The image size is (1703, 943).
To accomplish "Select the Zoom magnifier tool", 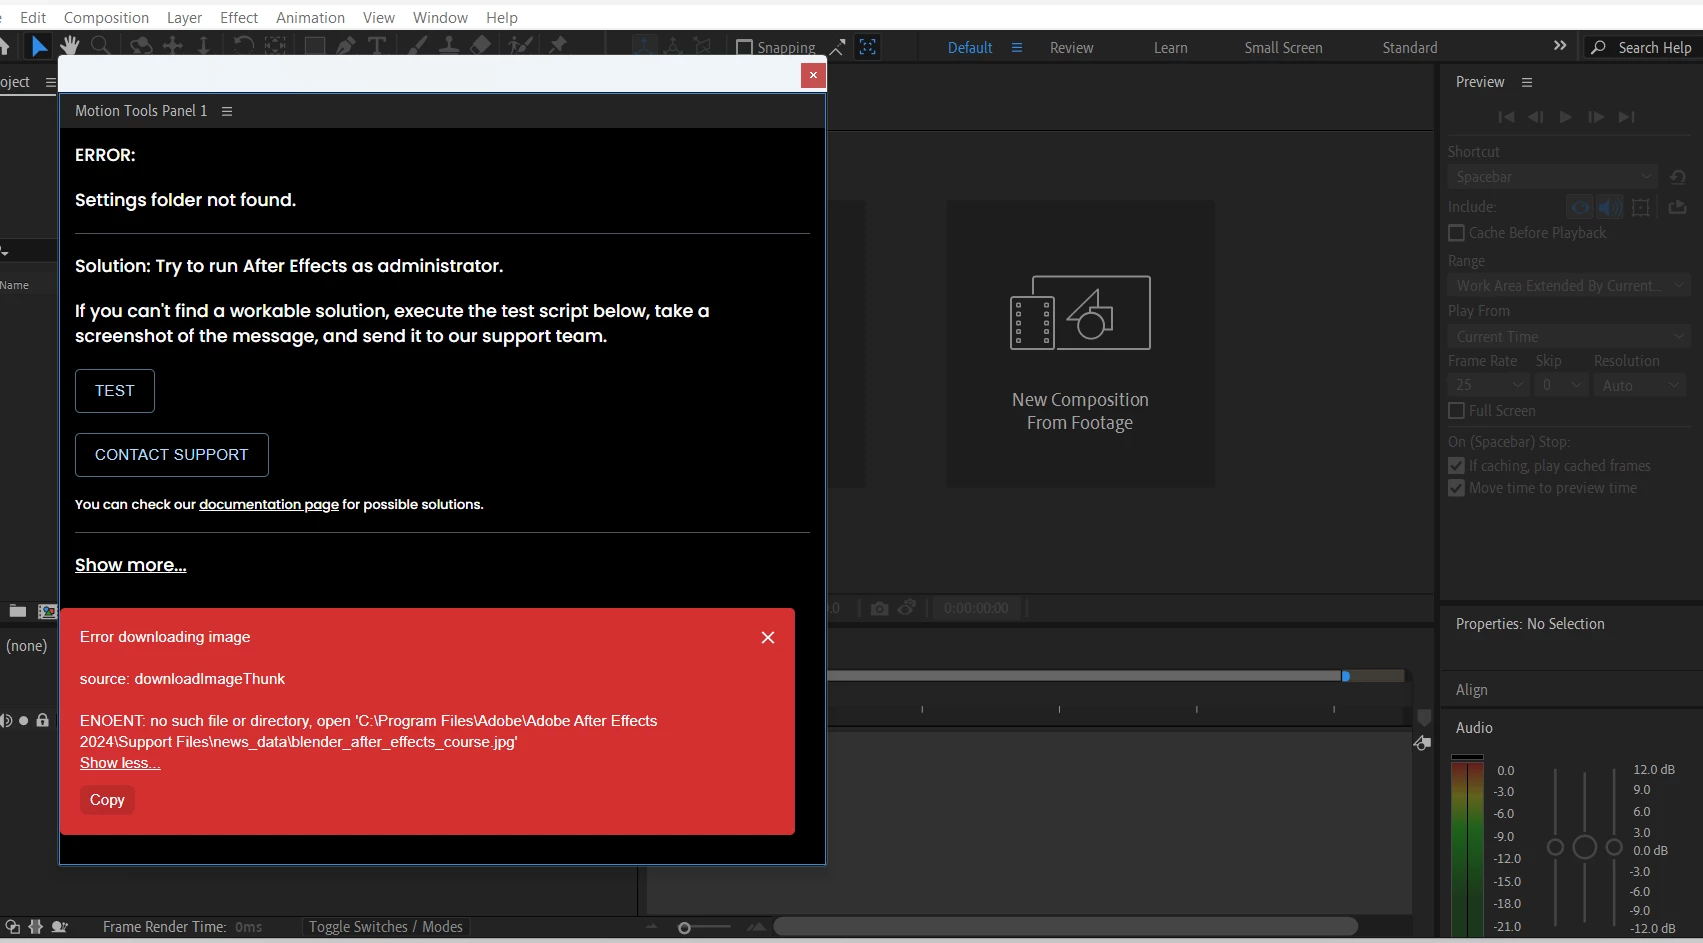I will (x=100, y=46).
